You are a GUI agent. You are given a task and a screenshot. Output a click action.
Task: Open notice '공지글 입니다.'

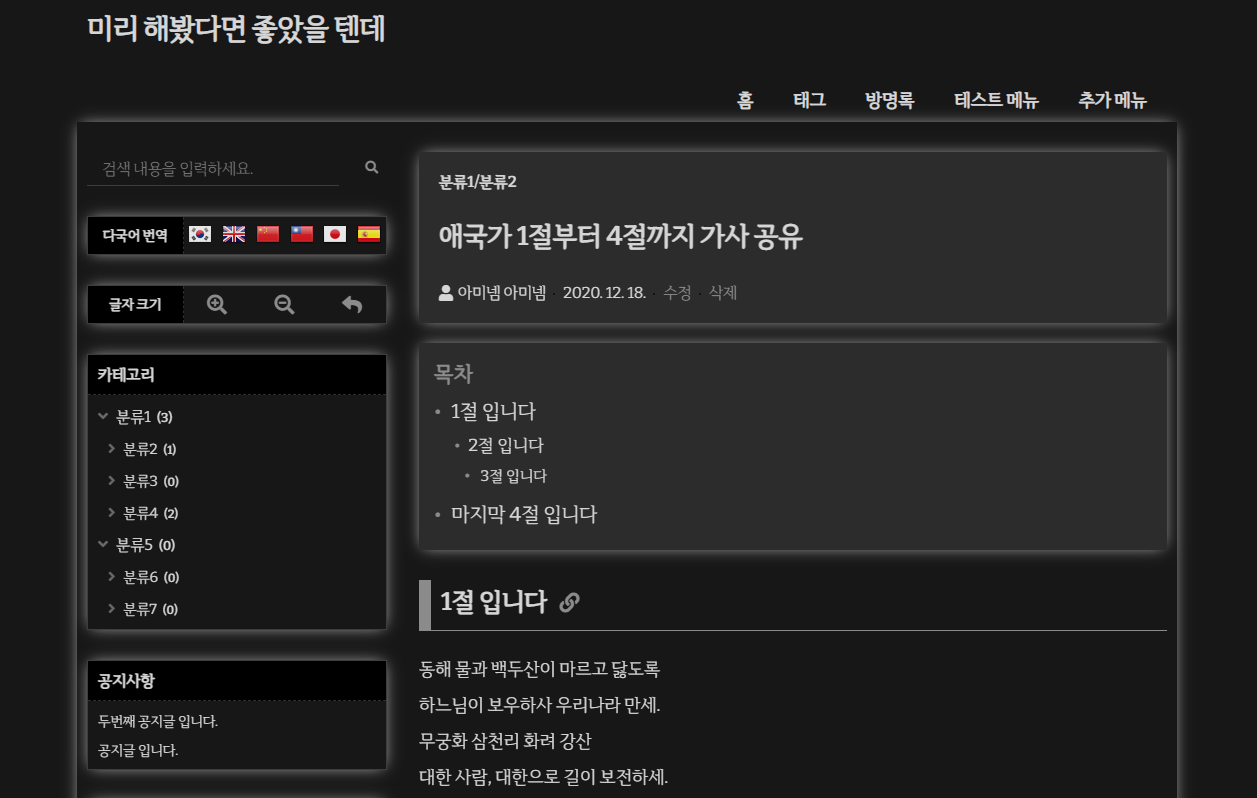(x=138, y=749)
